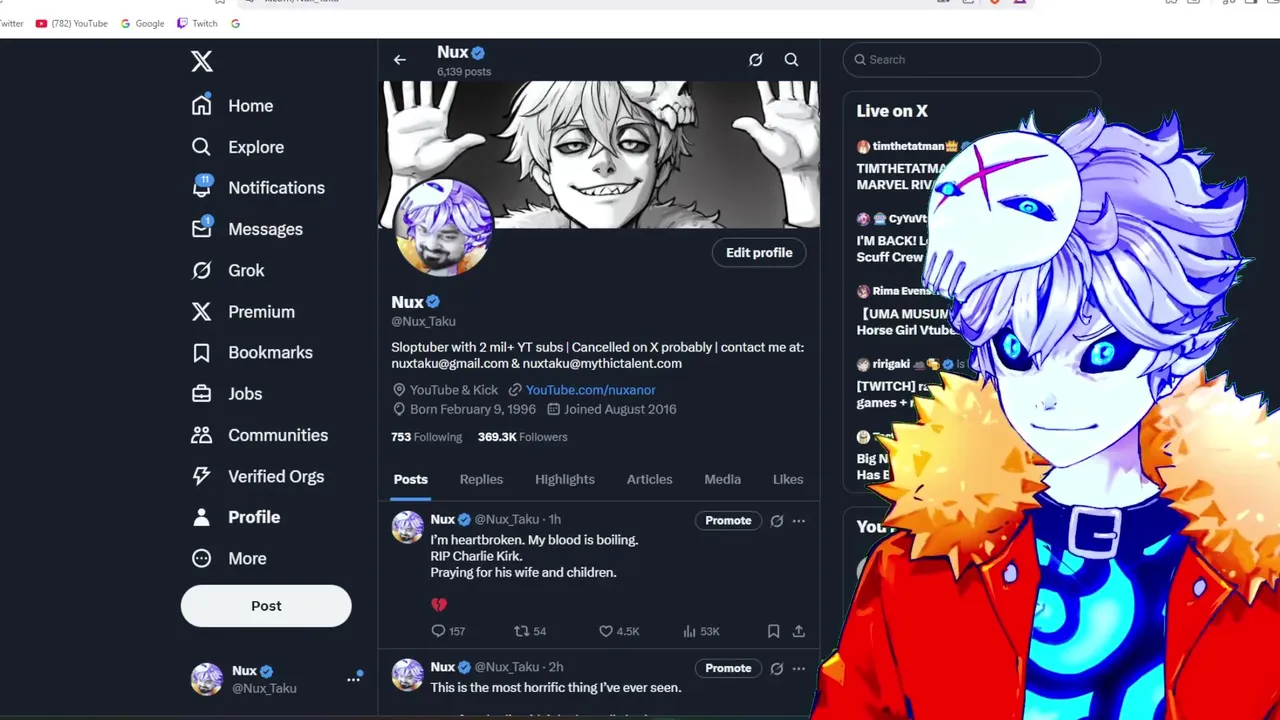Click the Edit profile button
Image resolution: width=1280 pixels, height=720 pixels.
[759, 253]
